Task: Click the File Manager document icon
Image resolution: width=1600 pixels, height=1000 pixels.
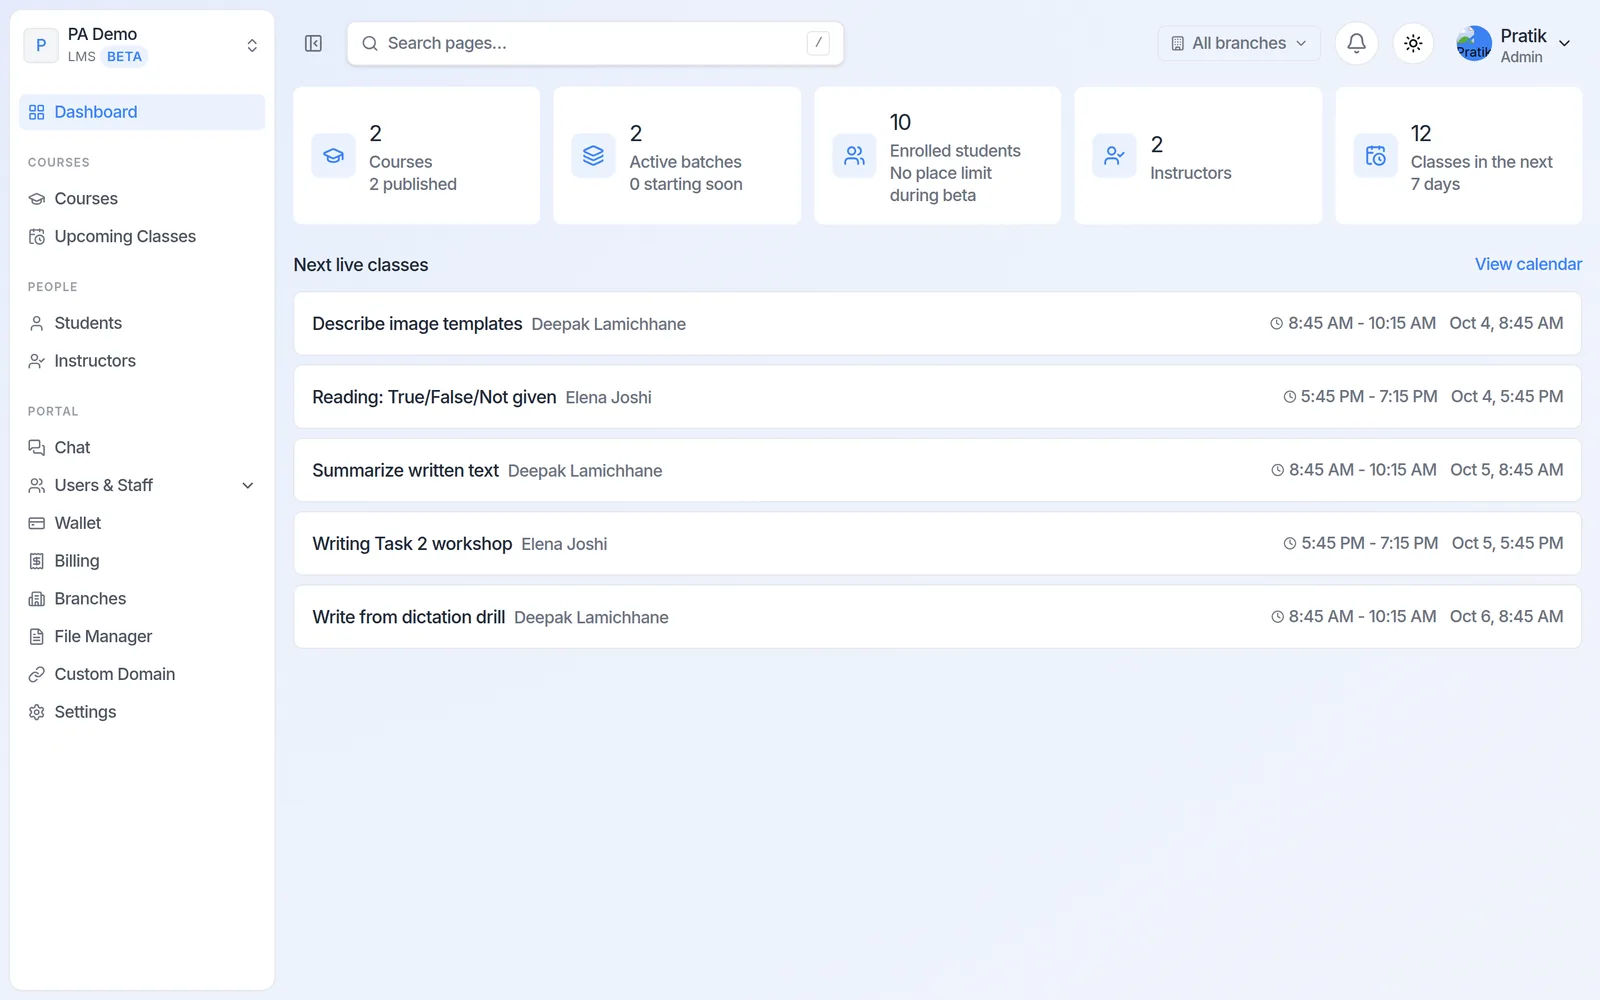Action: click(x=37, y=637)
